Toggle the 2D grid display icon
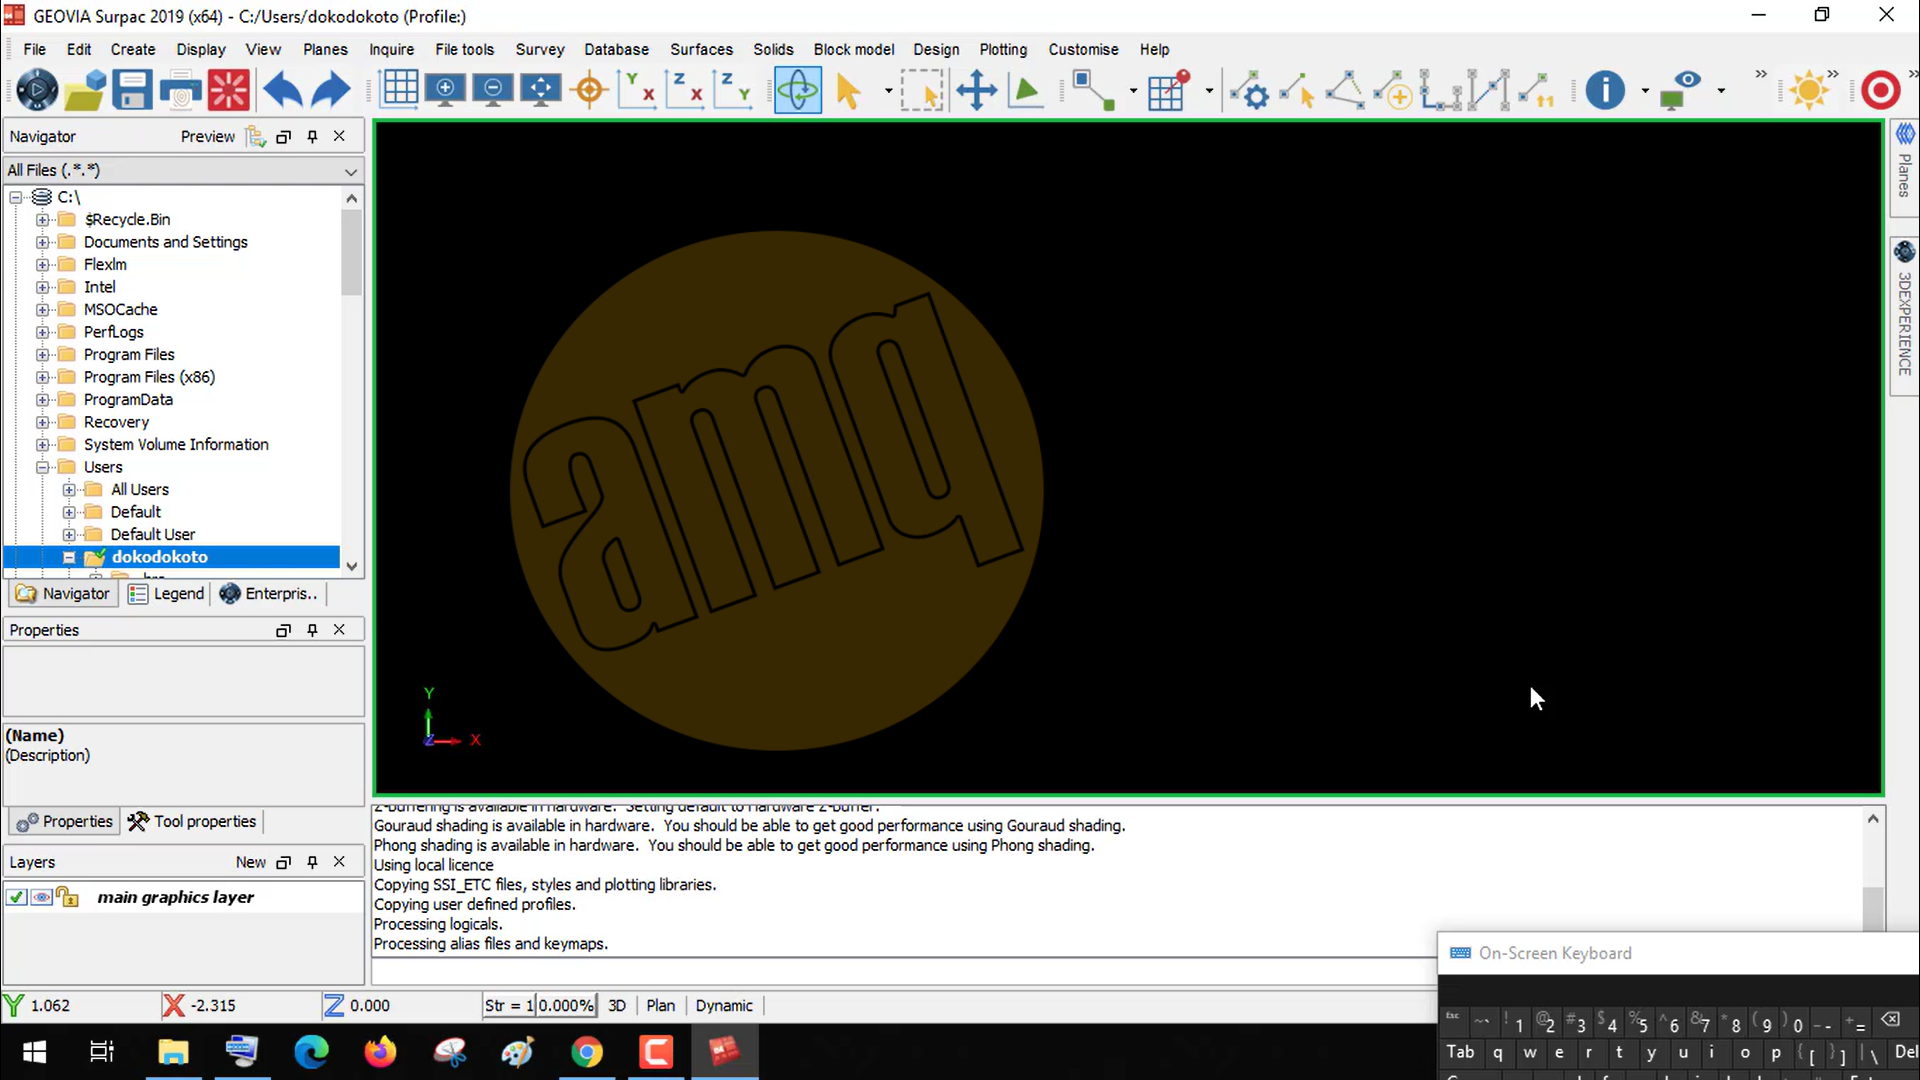Image resolution: width=1920 pixels, height=1080 pixels. pos(399,90)
